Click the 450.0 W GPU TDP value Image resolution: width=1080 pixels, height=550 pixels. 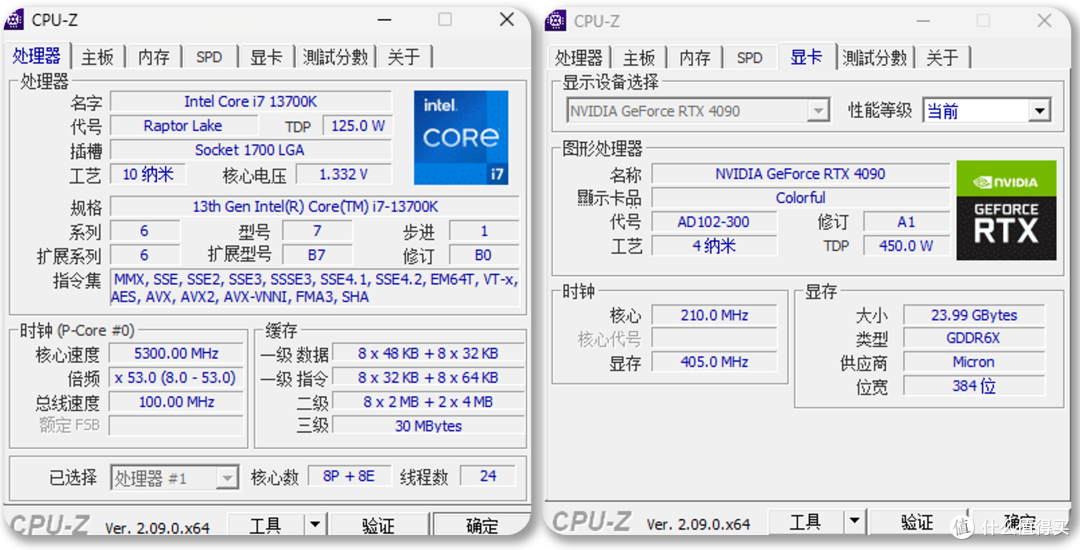906,246
